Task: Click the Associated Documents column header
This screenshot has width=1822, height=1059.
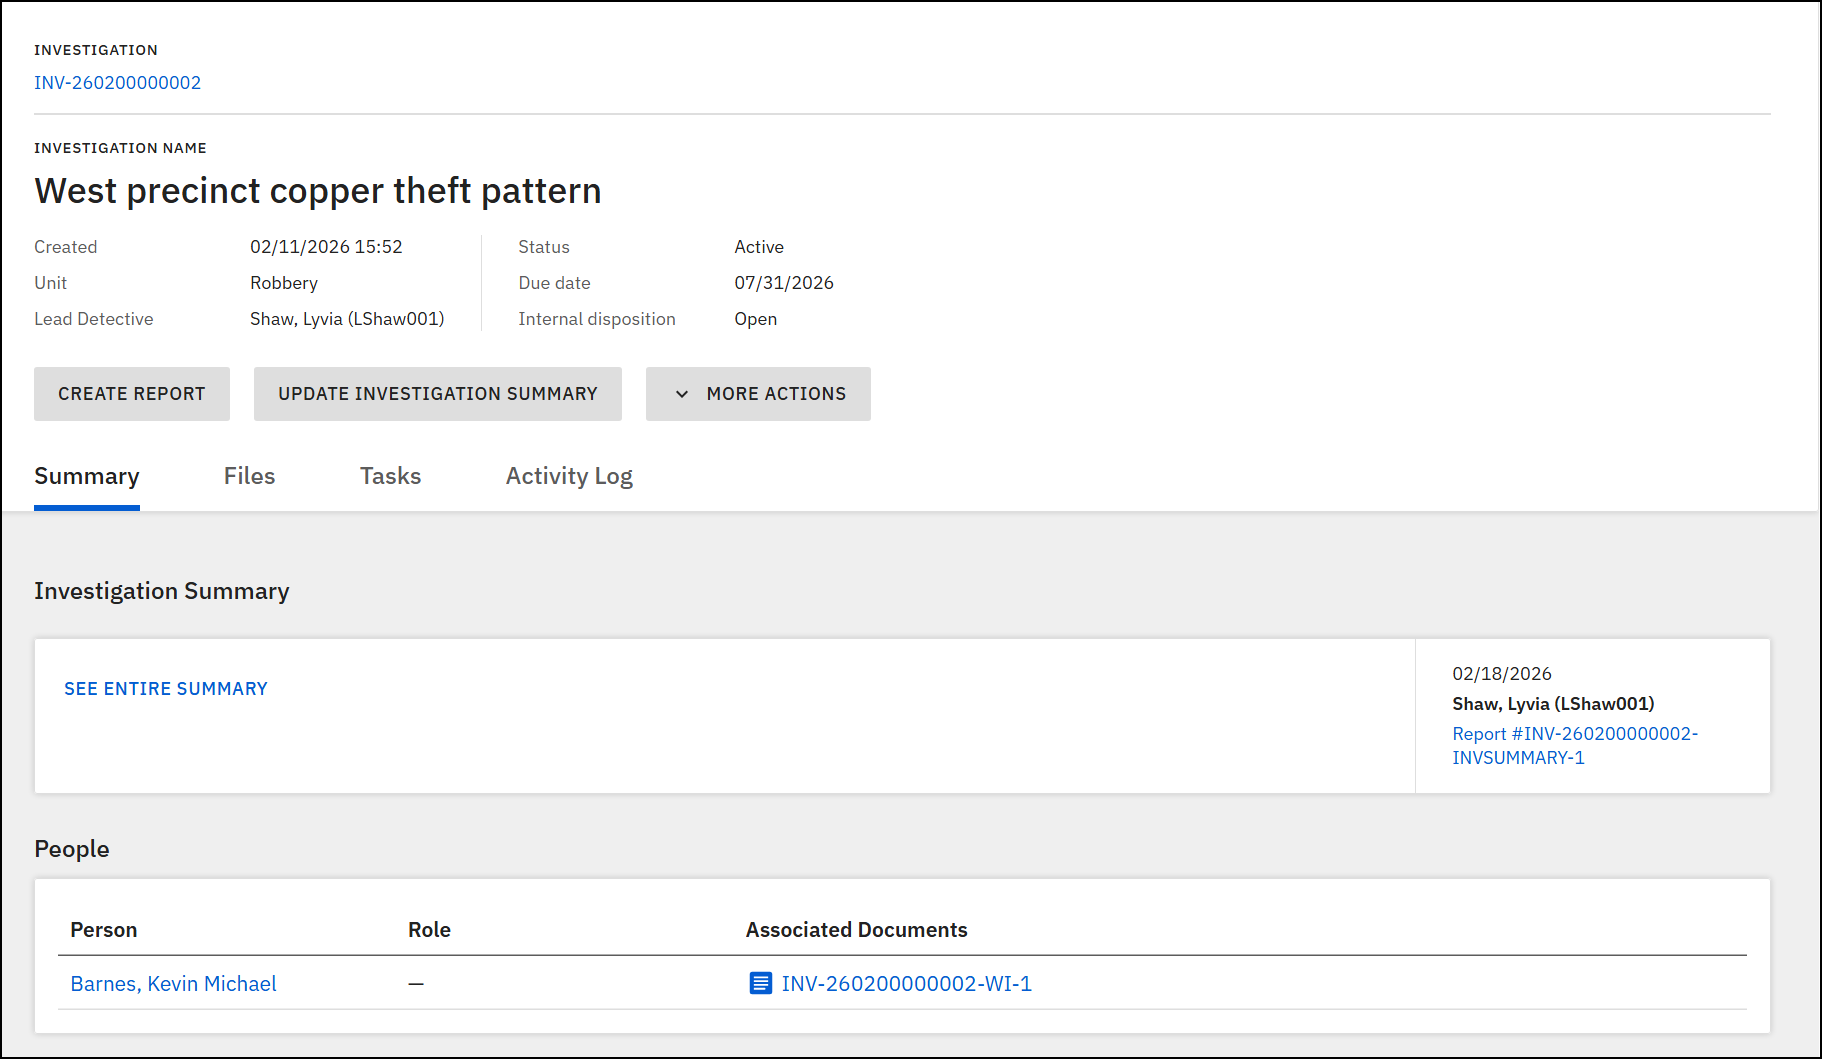Action: click(x=855, y=929)
